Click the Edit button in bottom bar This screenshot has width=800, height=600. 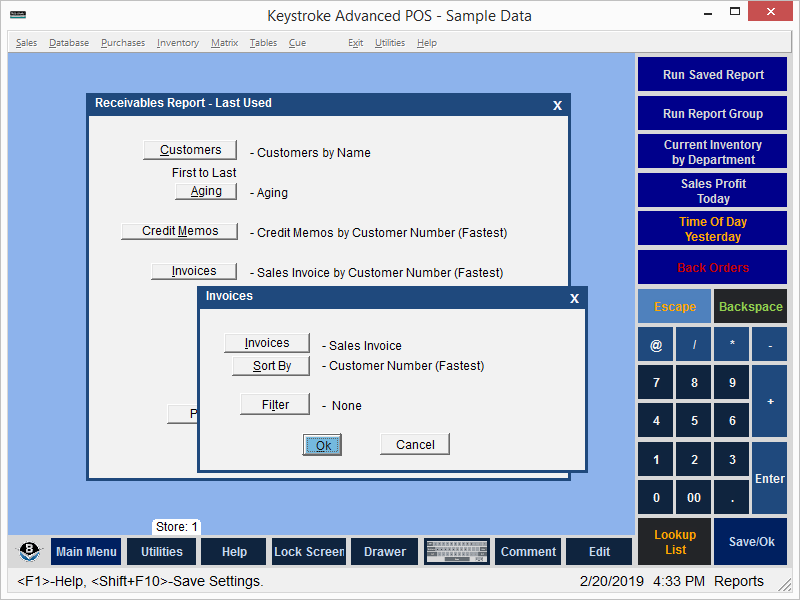point(599,552)
